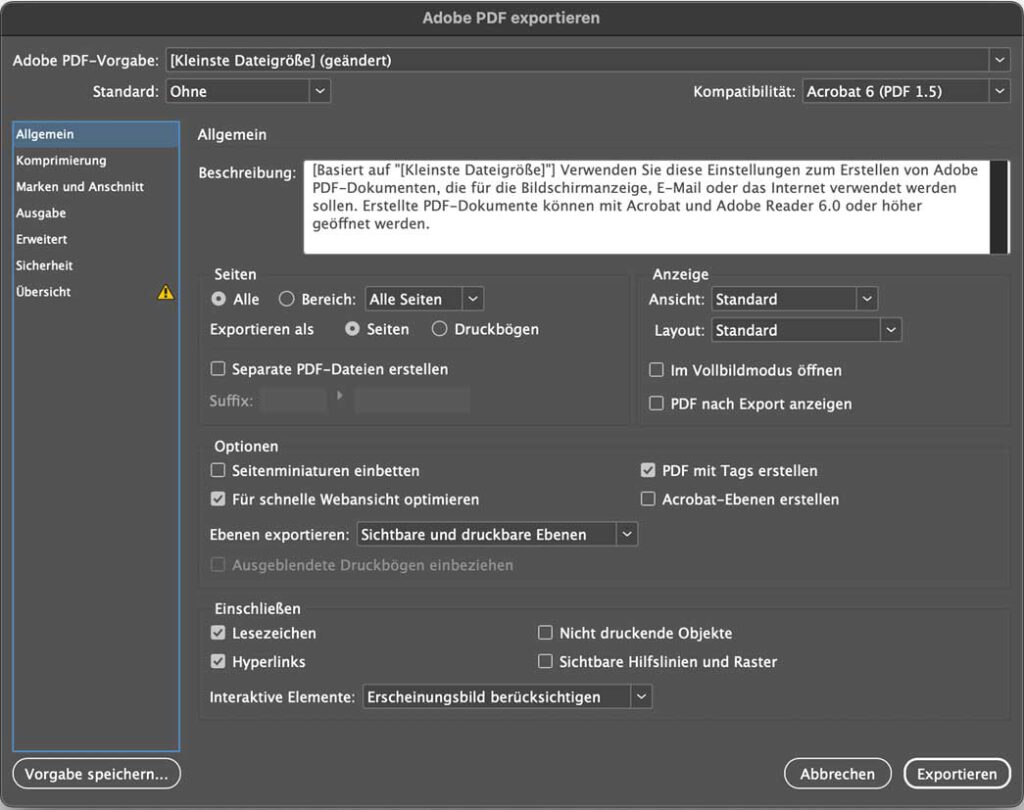1024x810 pixels.
Task: Enable PDF nach Export anzeigen
Action: 656,404
